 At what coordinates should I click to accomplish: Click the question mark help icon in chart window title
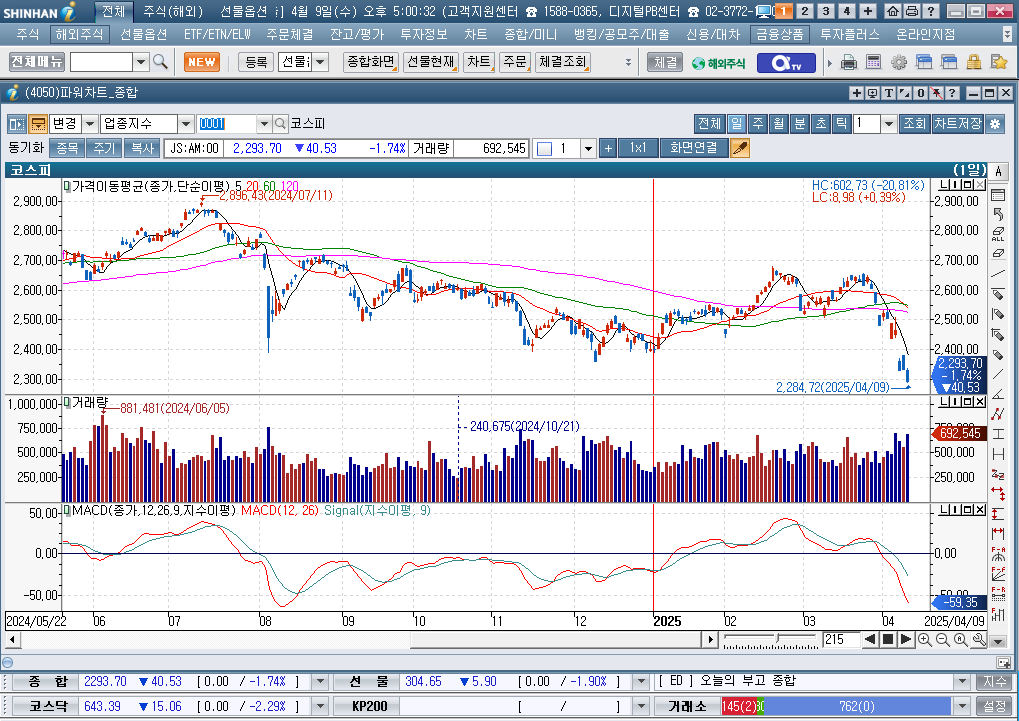tap(952, 93)
